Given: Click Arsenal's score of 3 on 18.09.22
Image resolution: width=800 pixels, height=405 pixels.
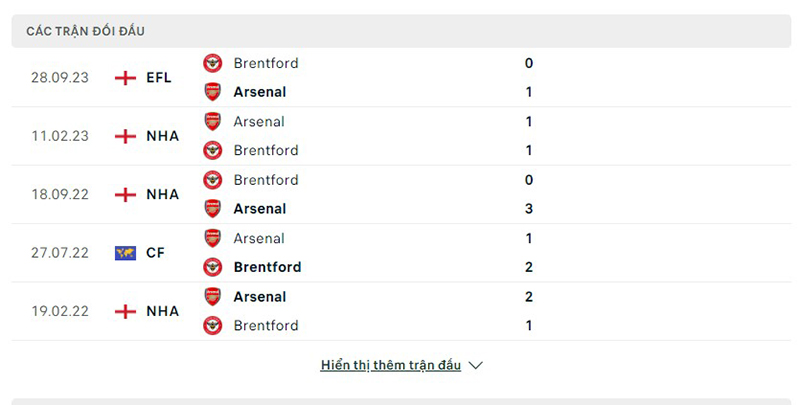Looking at the screenshot, I should [x=528, y=209].
